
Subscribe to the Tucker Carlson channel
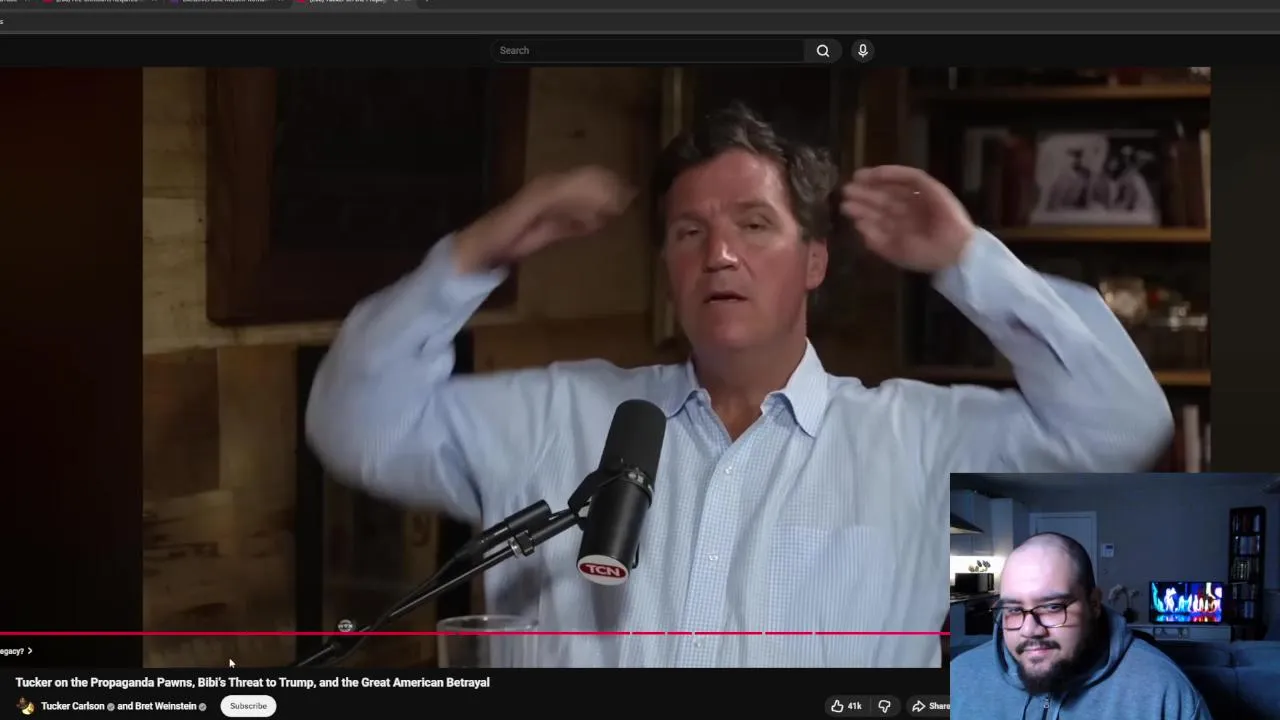coord(248,706)
